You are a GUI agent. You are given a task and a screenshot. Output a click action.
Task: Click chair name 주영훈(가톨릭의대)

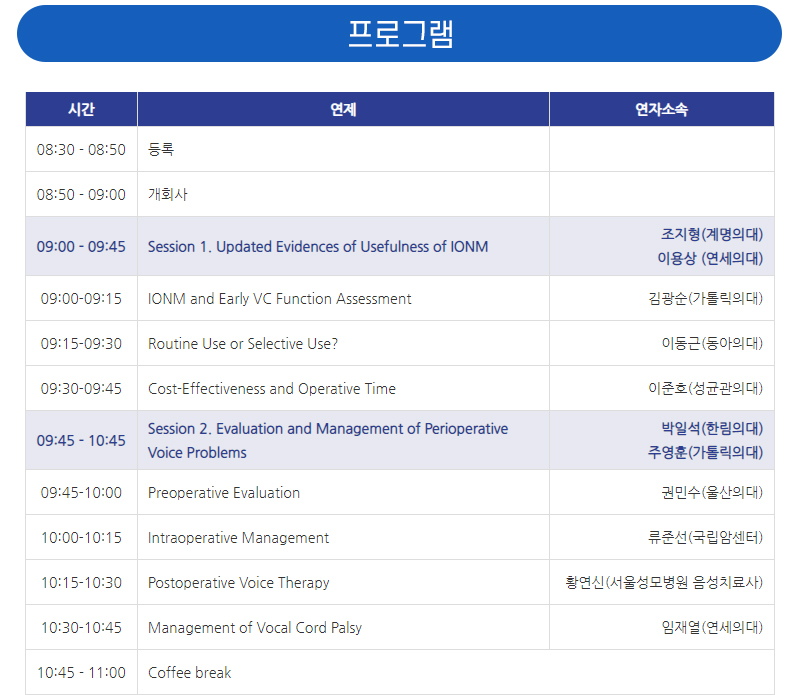(706, 452)
